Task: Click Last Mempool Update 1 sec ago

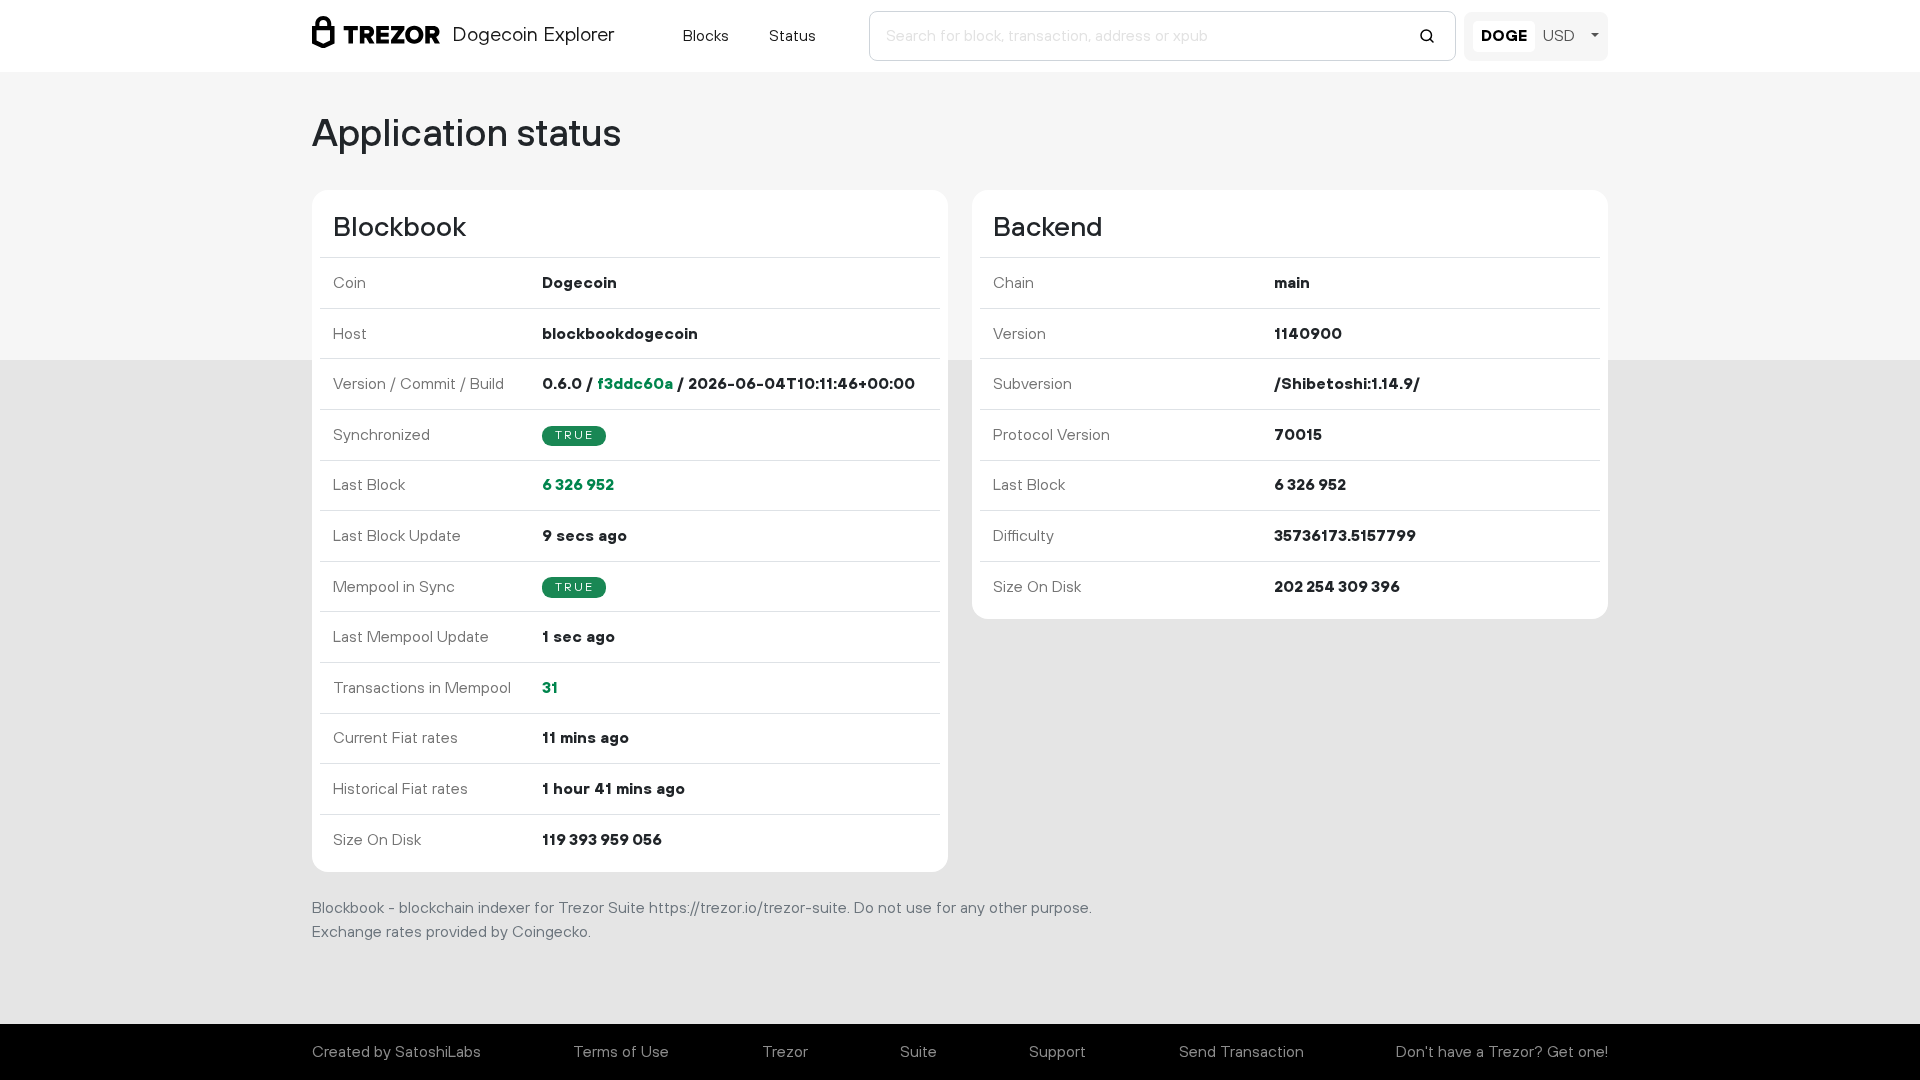Action: (578, 637)
